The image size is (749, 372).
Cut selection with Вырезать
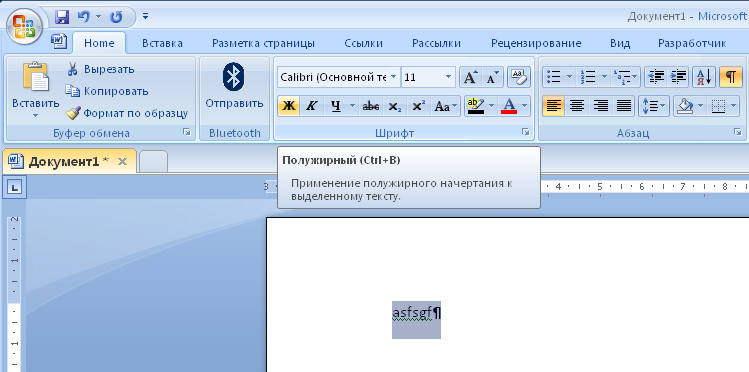click(100, 69)
